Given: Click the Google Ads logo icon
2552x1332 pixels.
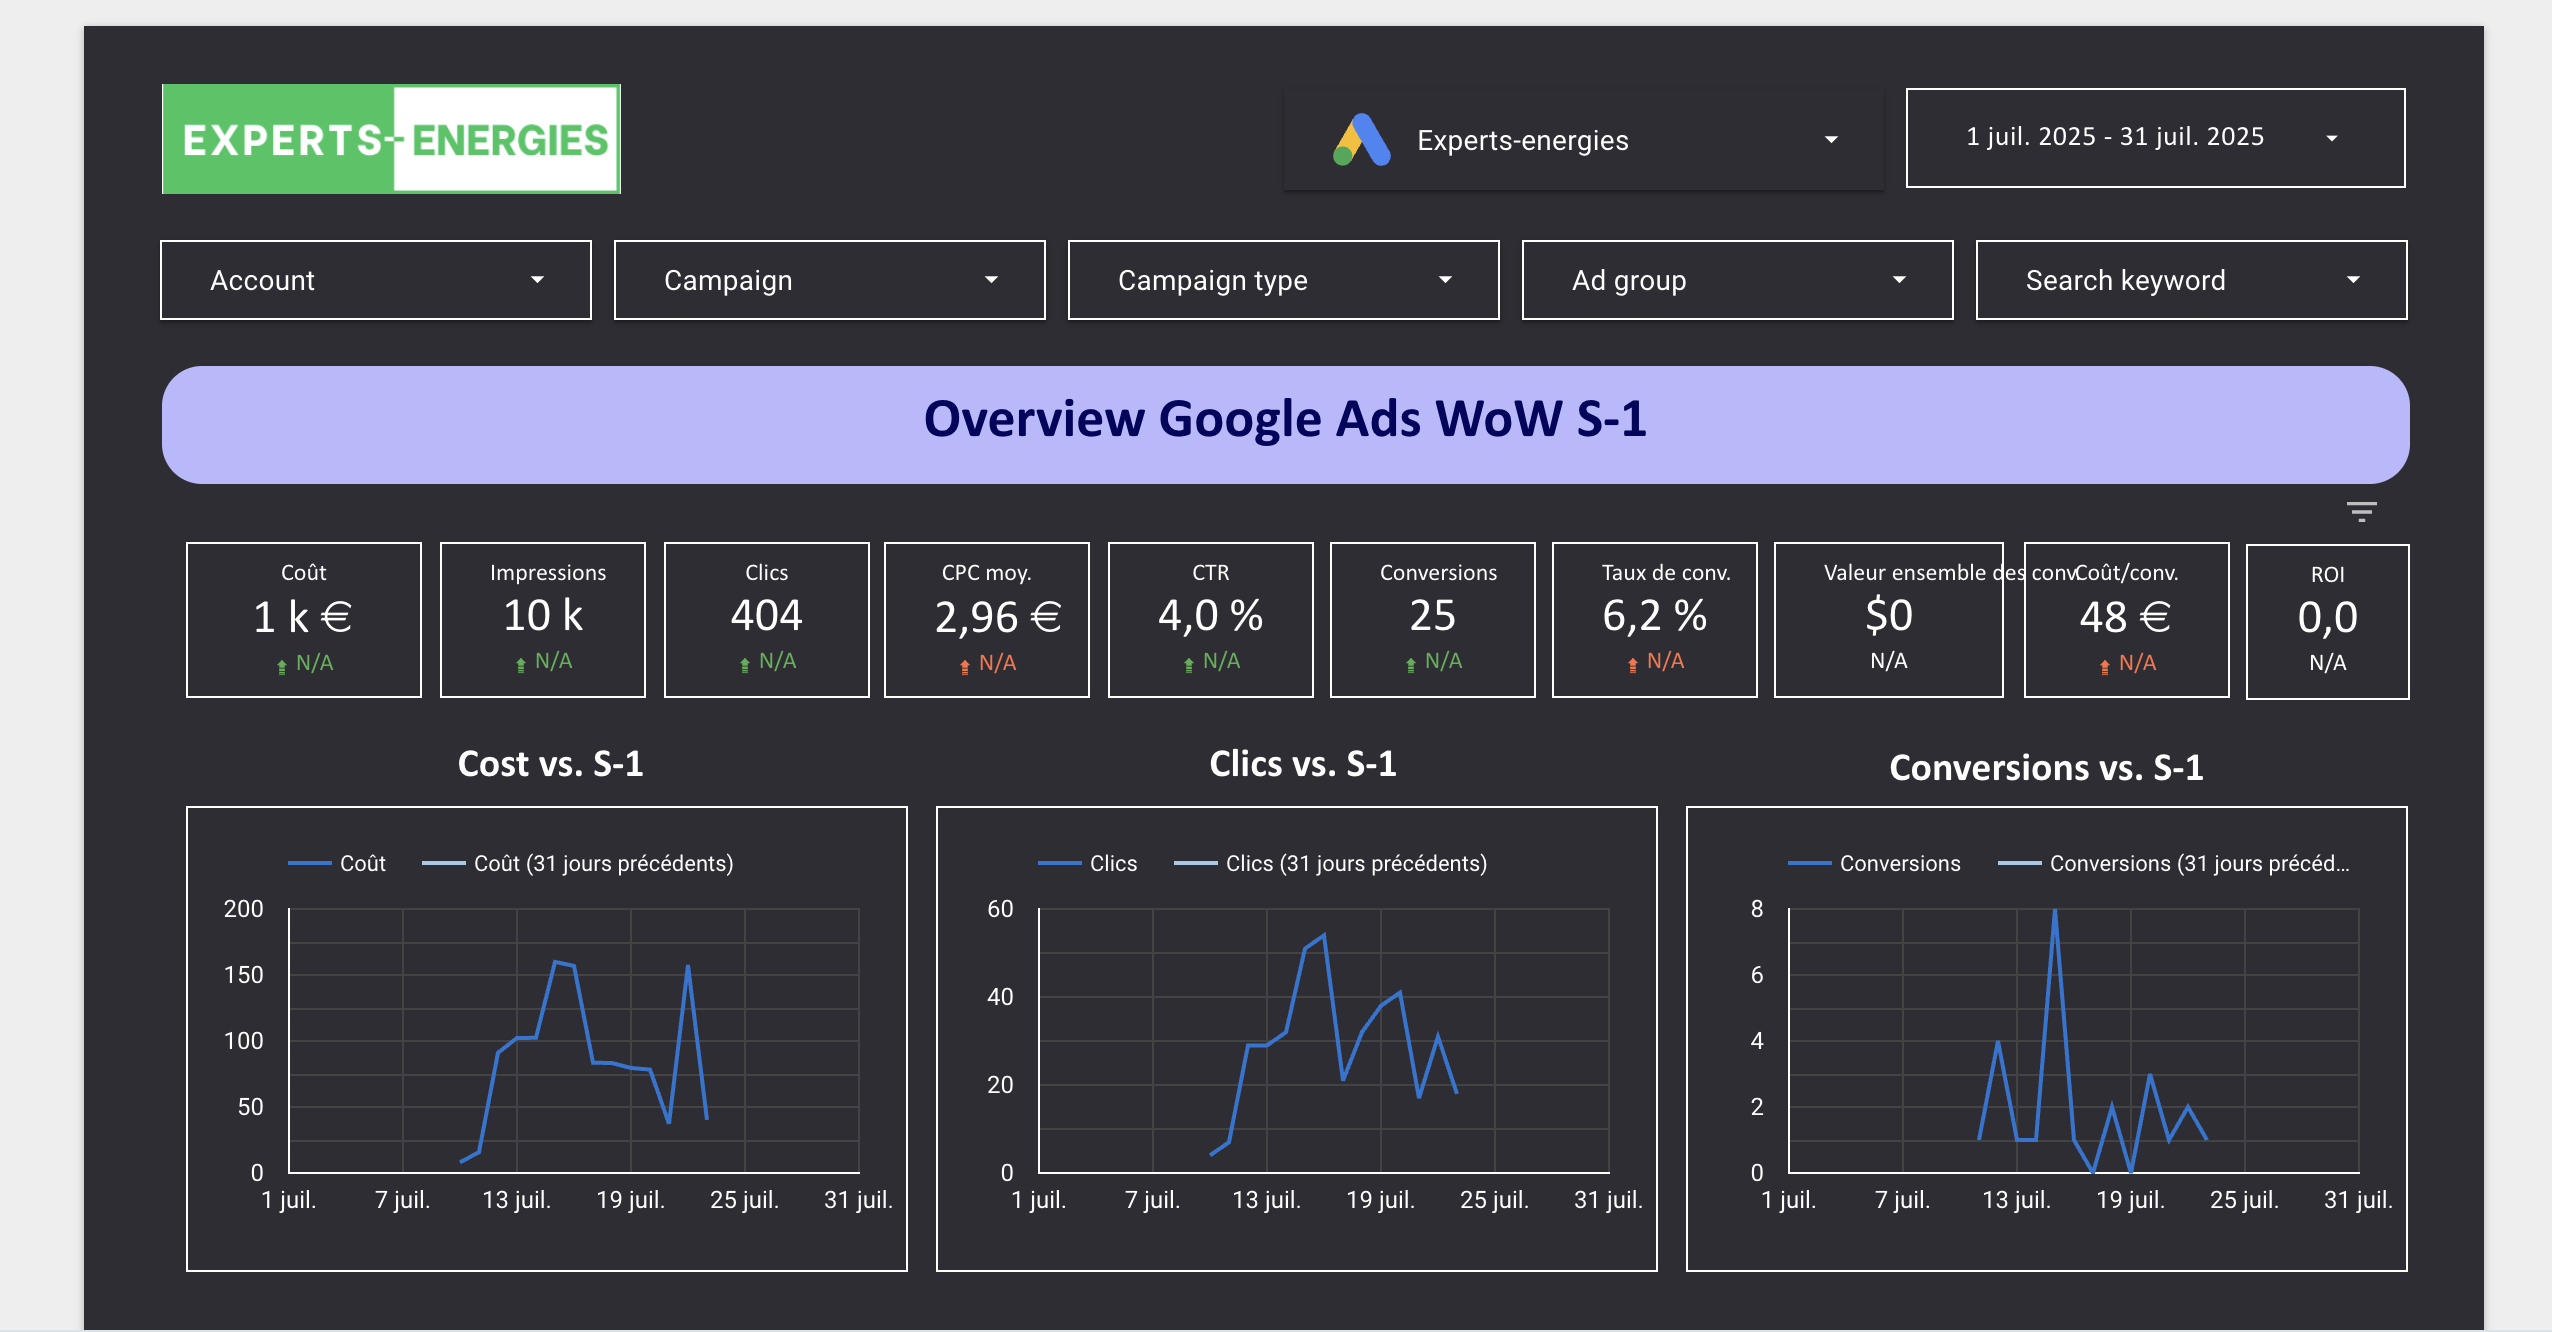Looking at the screenshot, I should coord(1361,140).
